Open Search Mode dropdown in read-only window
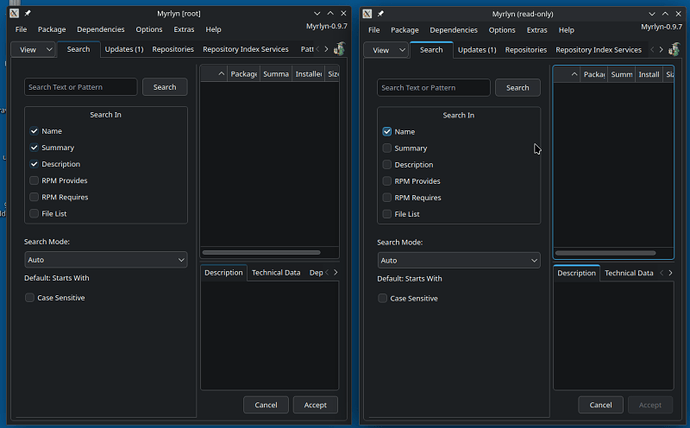 point(458,260)
